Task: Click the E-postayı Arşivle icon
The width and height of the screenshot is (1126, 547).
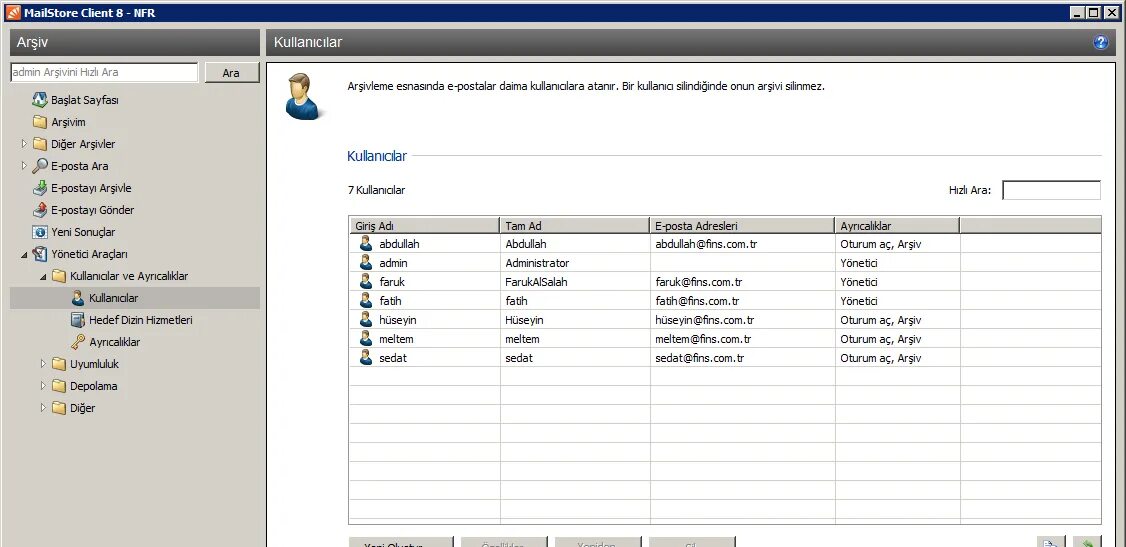Action: click(39, 188)
